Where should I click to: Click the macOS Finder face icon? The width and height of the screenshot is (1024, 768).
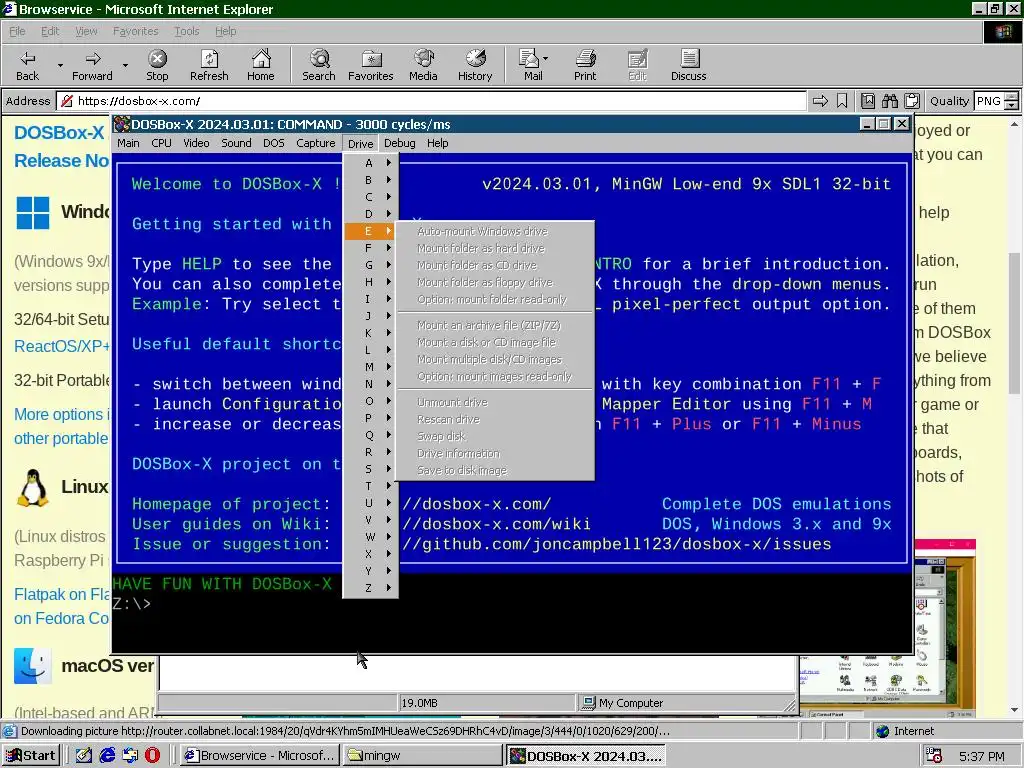point(33,665)
